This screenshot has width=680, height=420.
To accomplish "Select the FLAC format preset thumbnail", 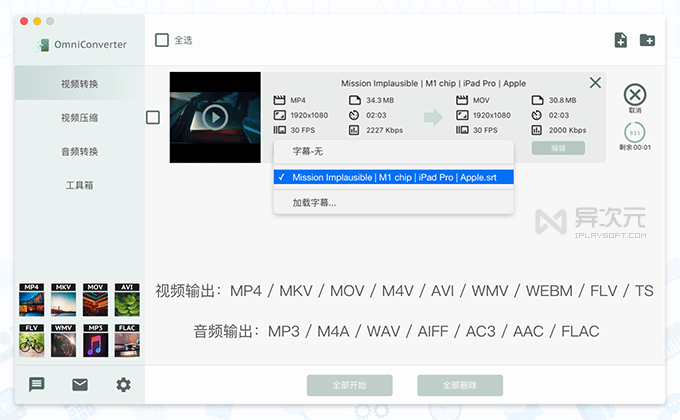I will 127,340.
